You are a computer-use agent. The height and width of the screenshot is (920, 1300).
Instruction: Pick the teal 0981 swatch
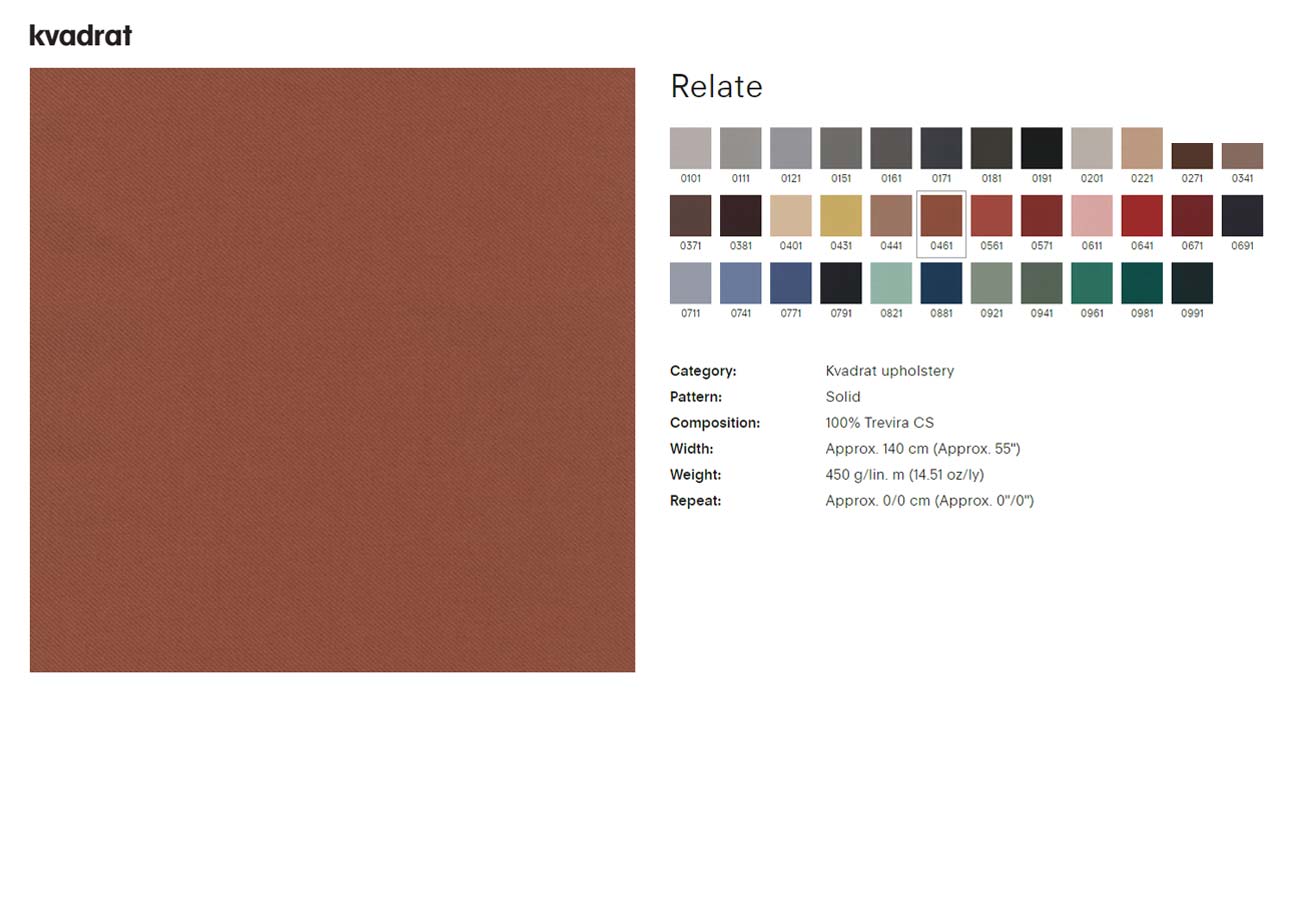1142,283
